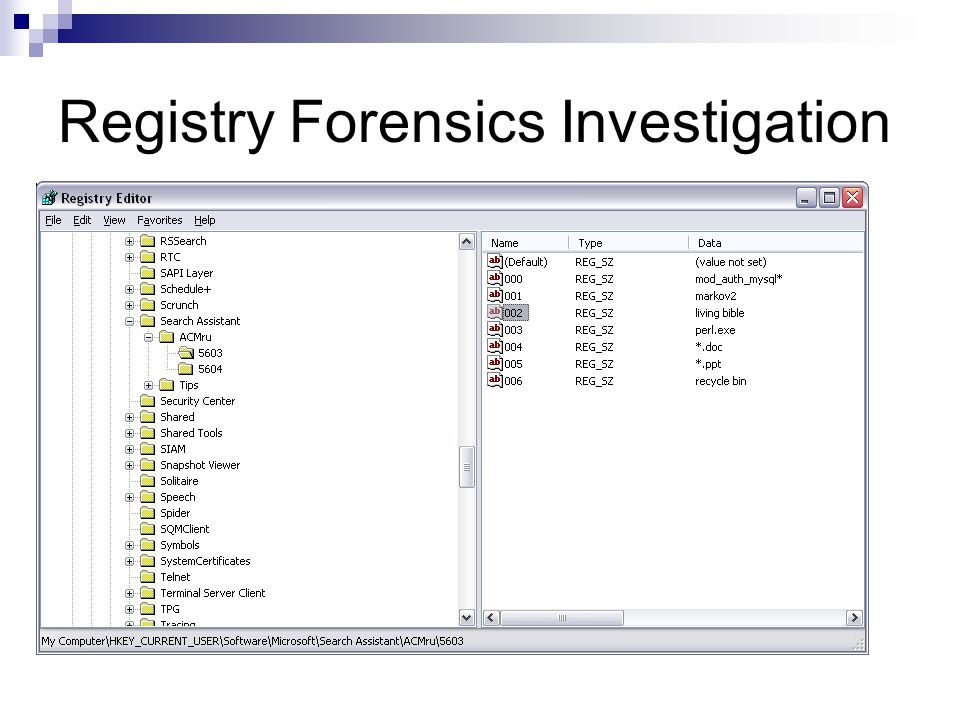Sort values by Type column header
Viewport: 960px width, 720px height.
pos(628,243)
